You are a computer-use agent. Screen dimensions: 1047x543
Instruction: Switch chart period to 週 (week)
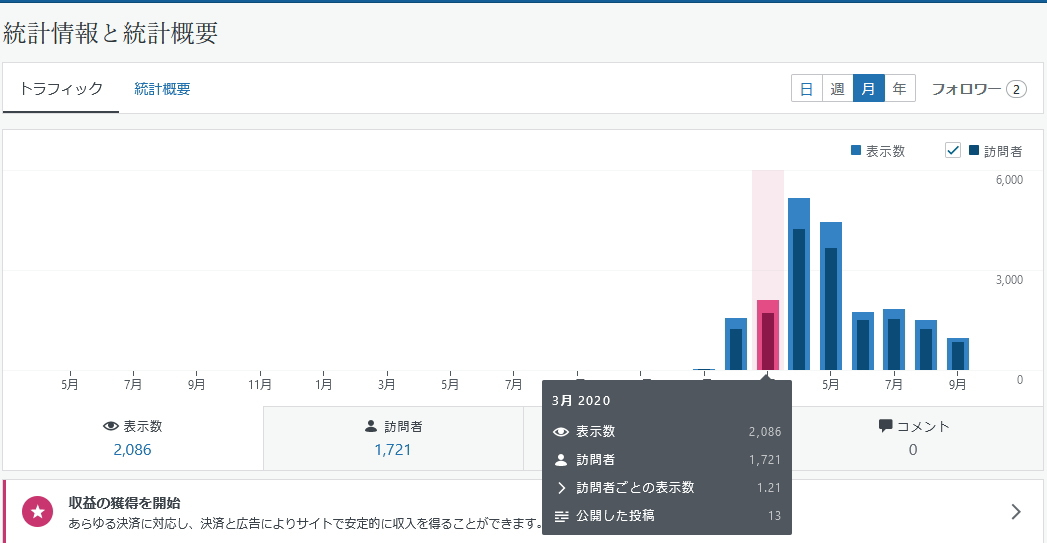click(837, 89)
